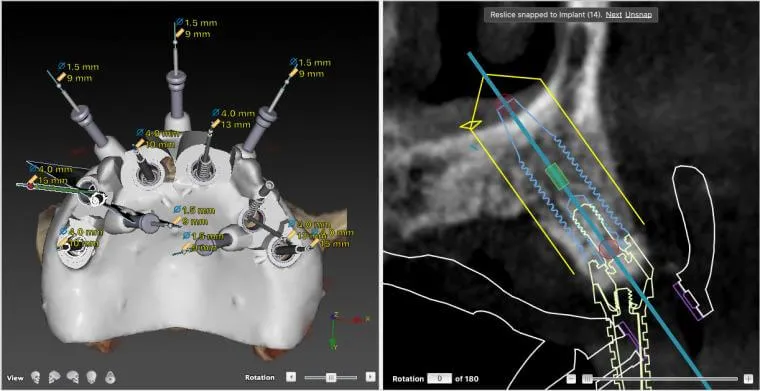760x391 pixels.
Task: Click the yellow triangular safety zone handle
Action: click(470, 125)
